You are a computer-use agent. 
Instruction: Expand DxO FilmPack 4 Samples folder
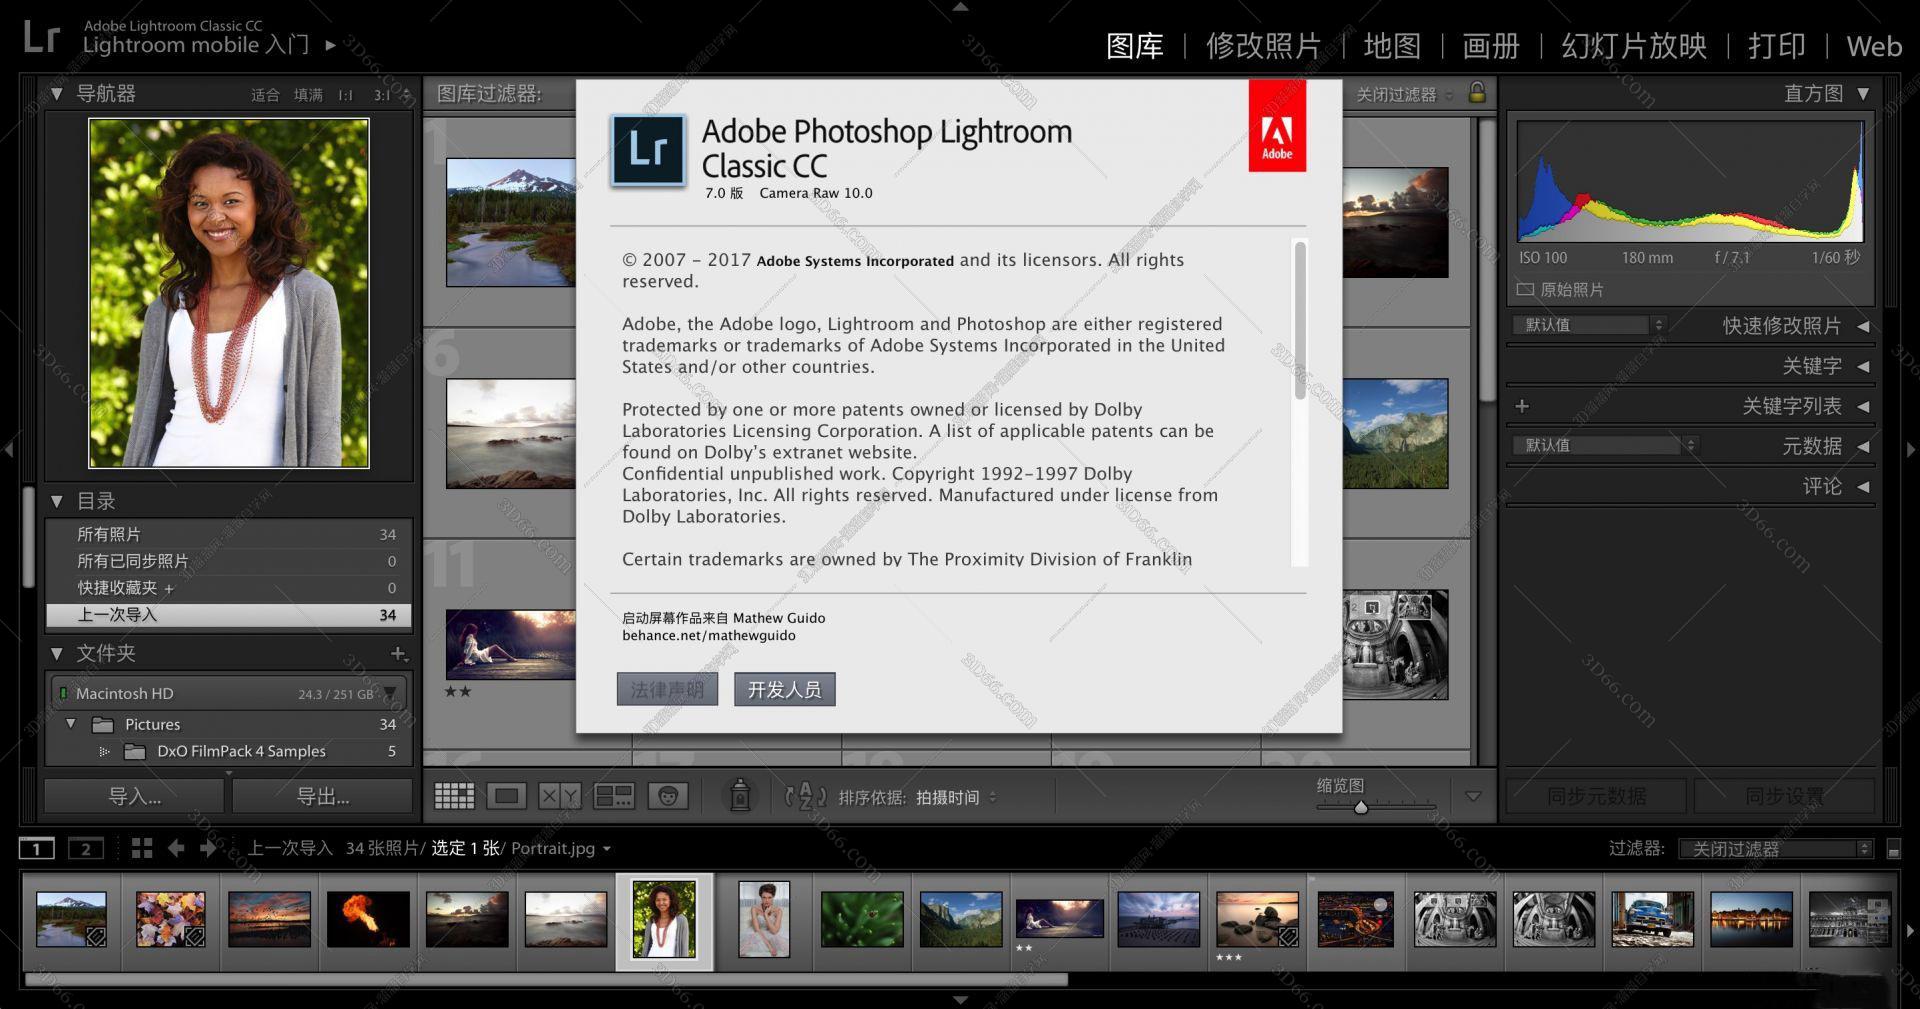(104, 751)
